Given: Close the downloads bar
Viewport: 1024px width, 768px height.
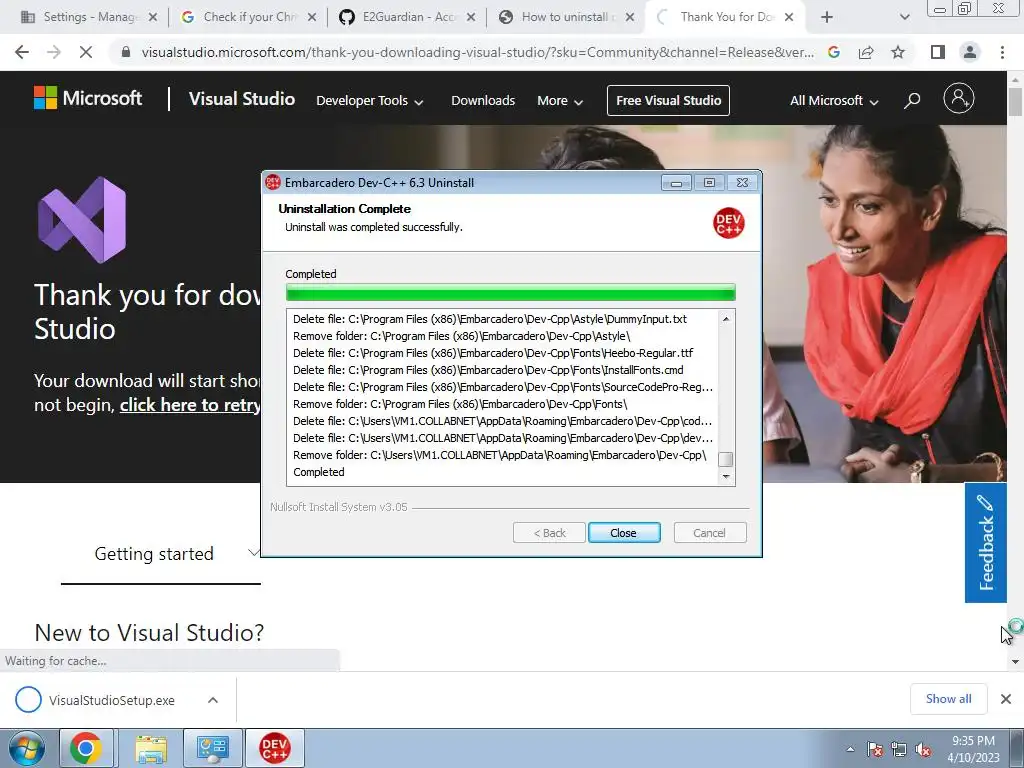Looking at the screenshot, I should pyautogui.click(x=1006, y=699).
